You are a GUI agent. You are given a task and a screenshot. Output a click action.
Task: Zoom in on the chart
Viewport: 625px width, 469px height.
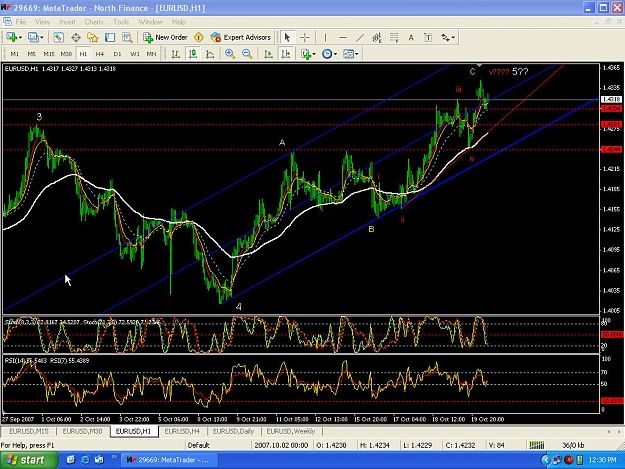[230, 54]
